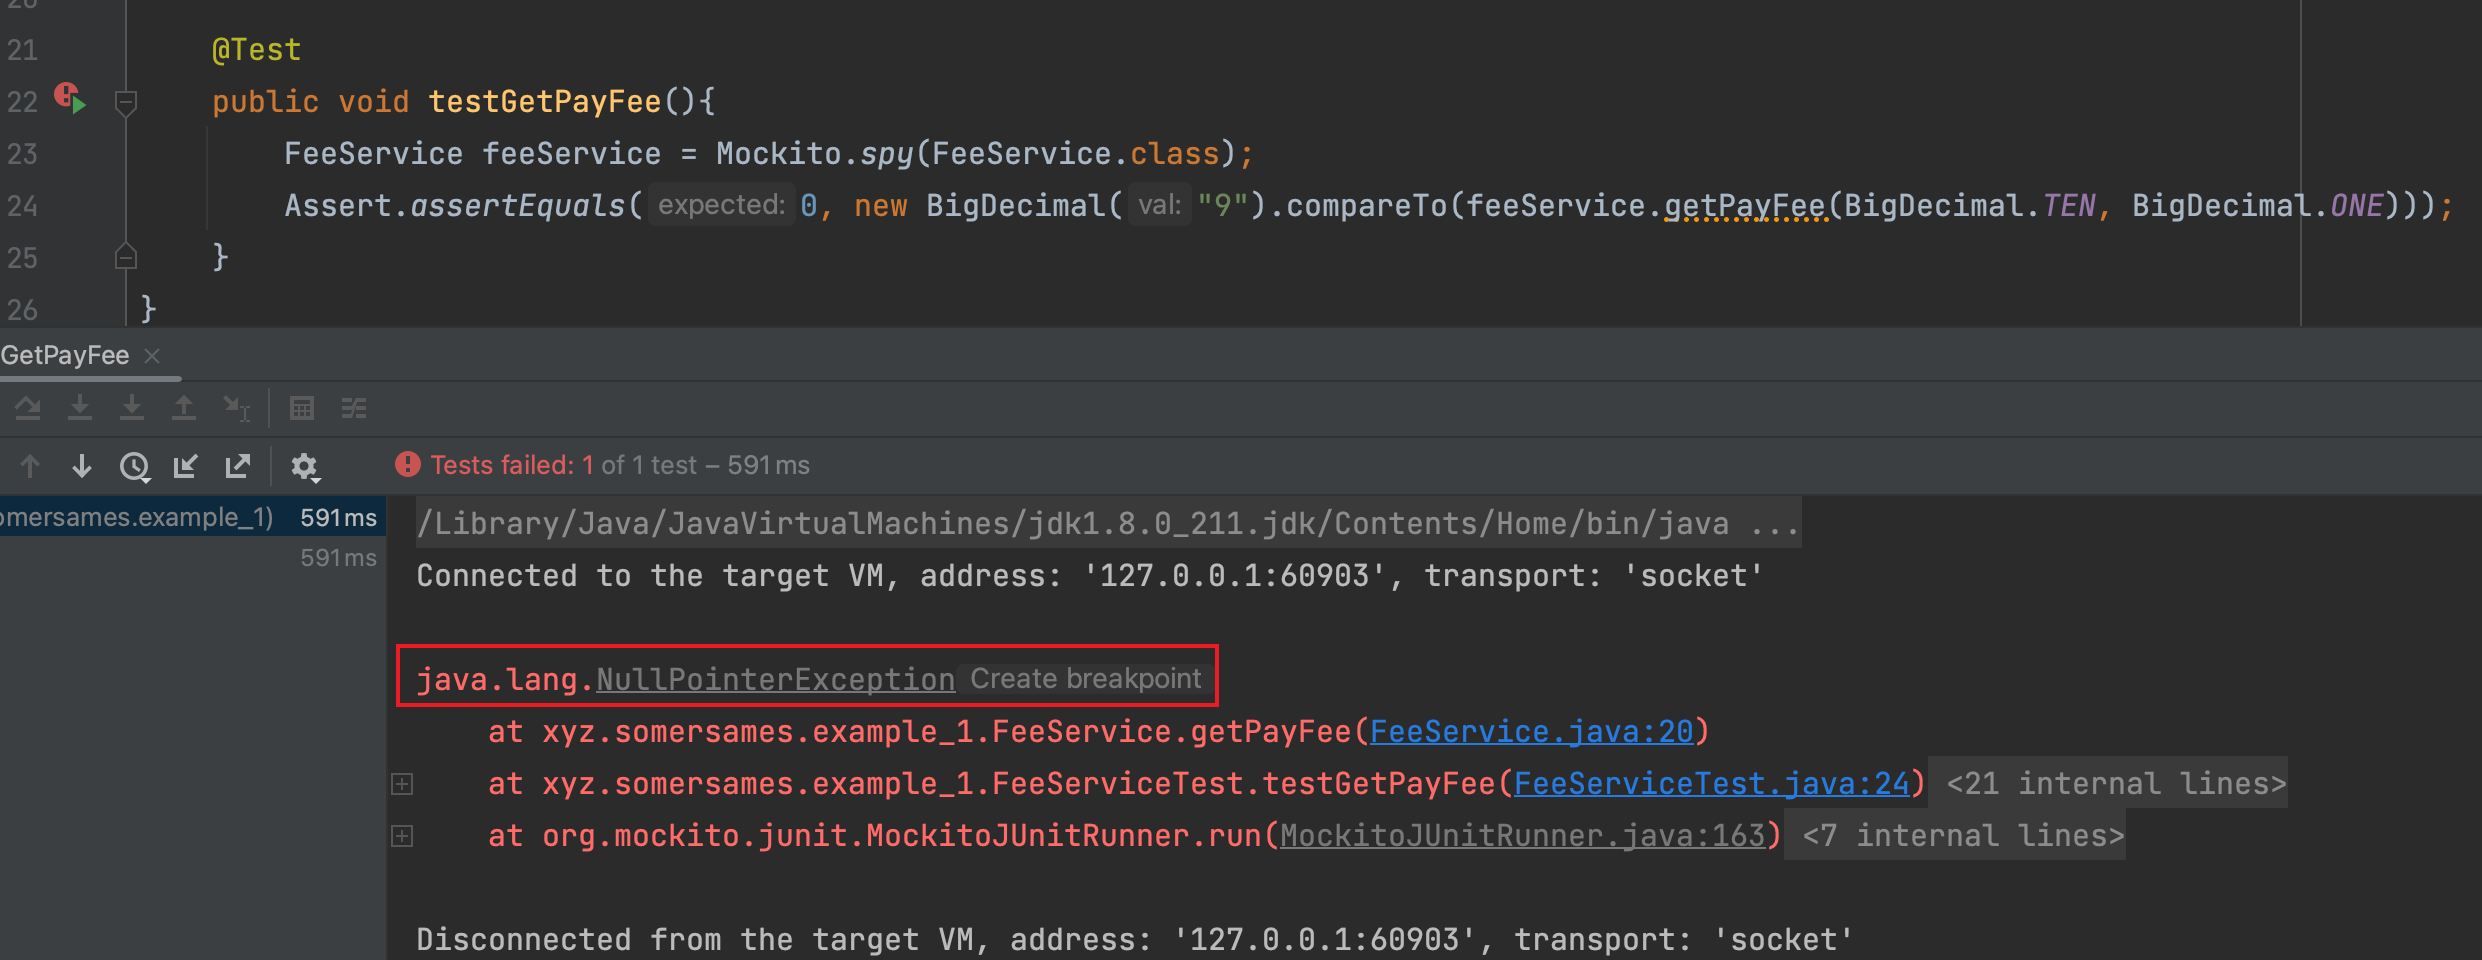2482x960 pixels.
Task: Click the underlined getPayFee call
Action: pos(1745,206)
